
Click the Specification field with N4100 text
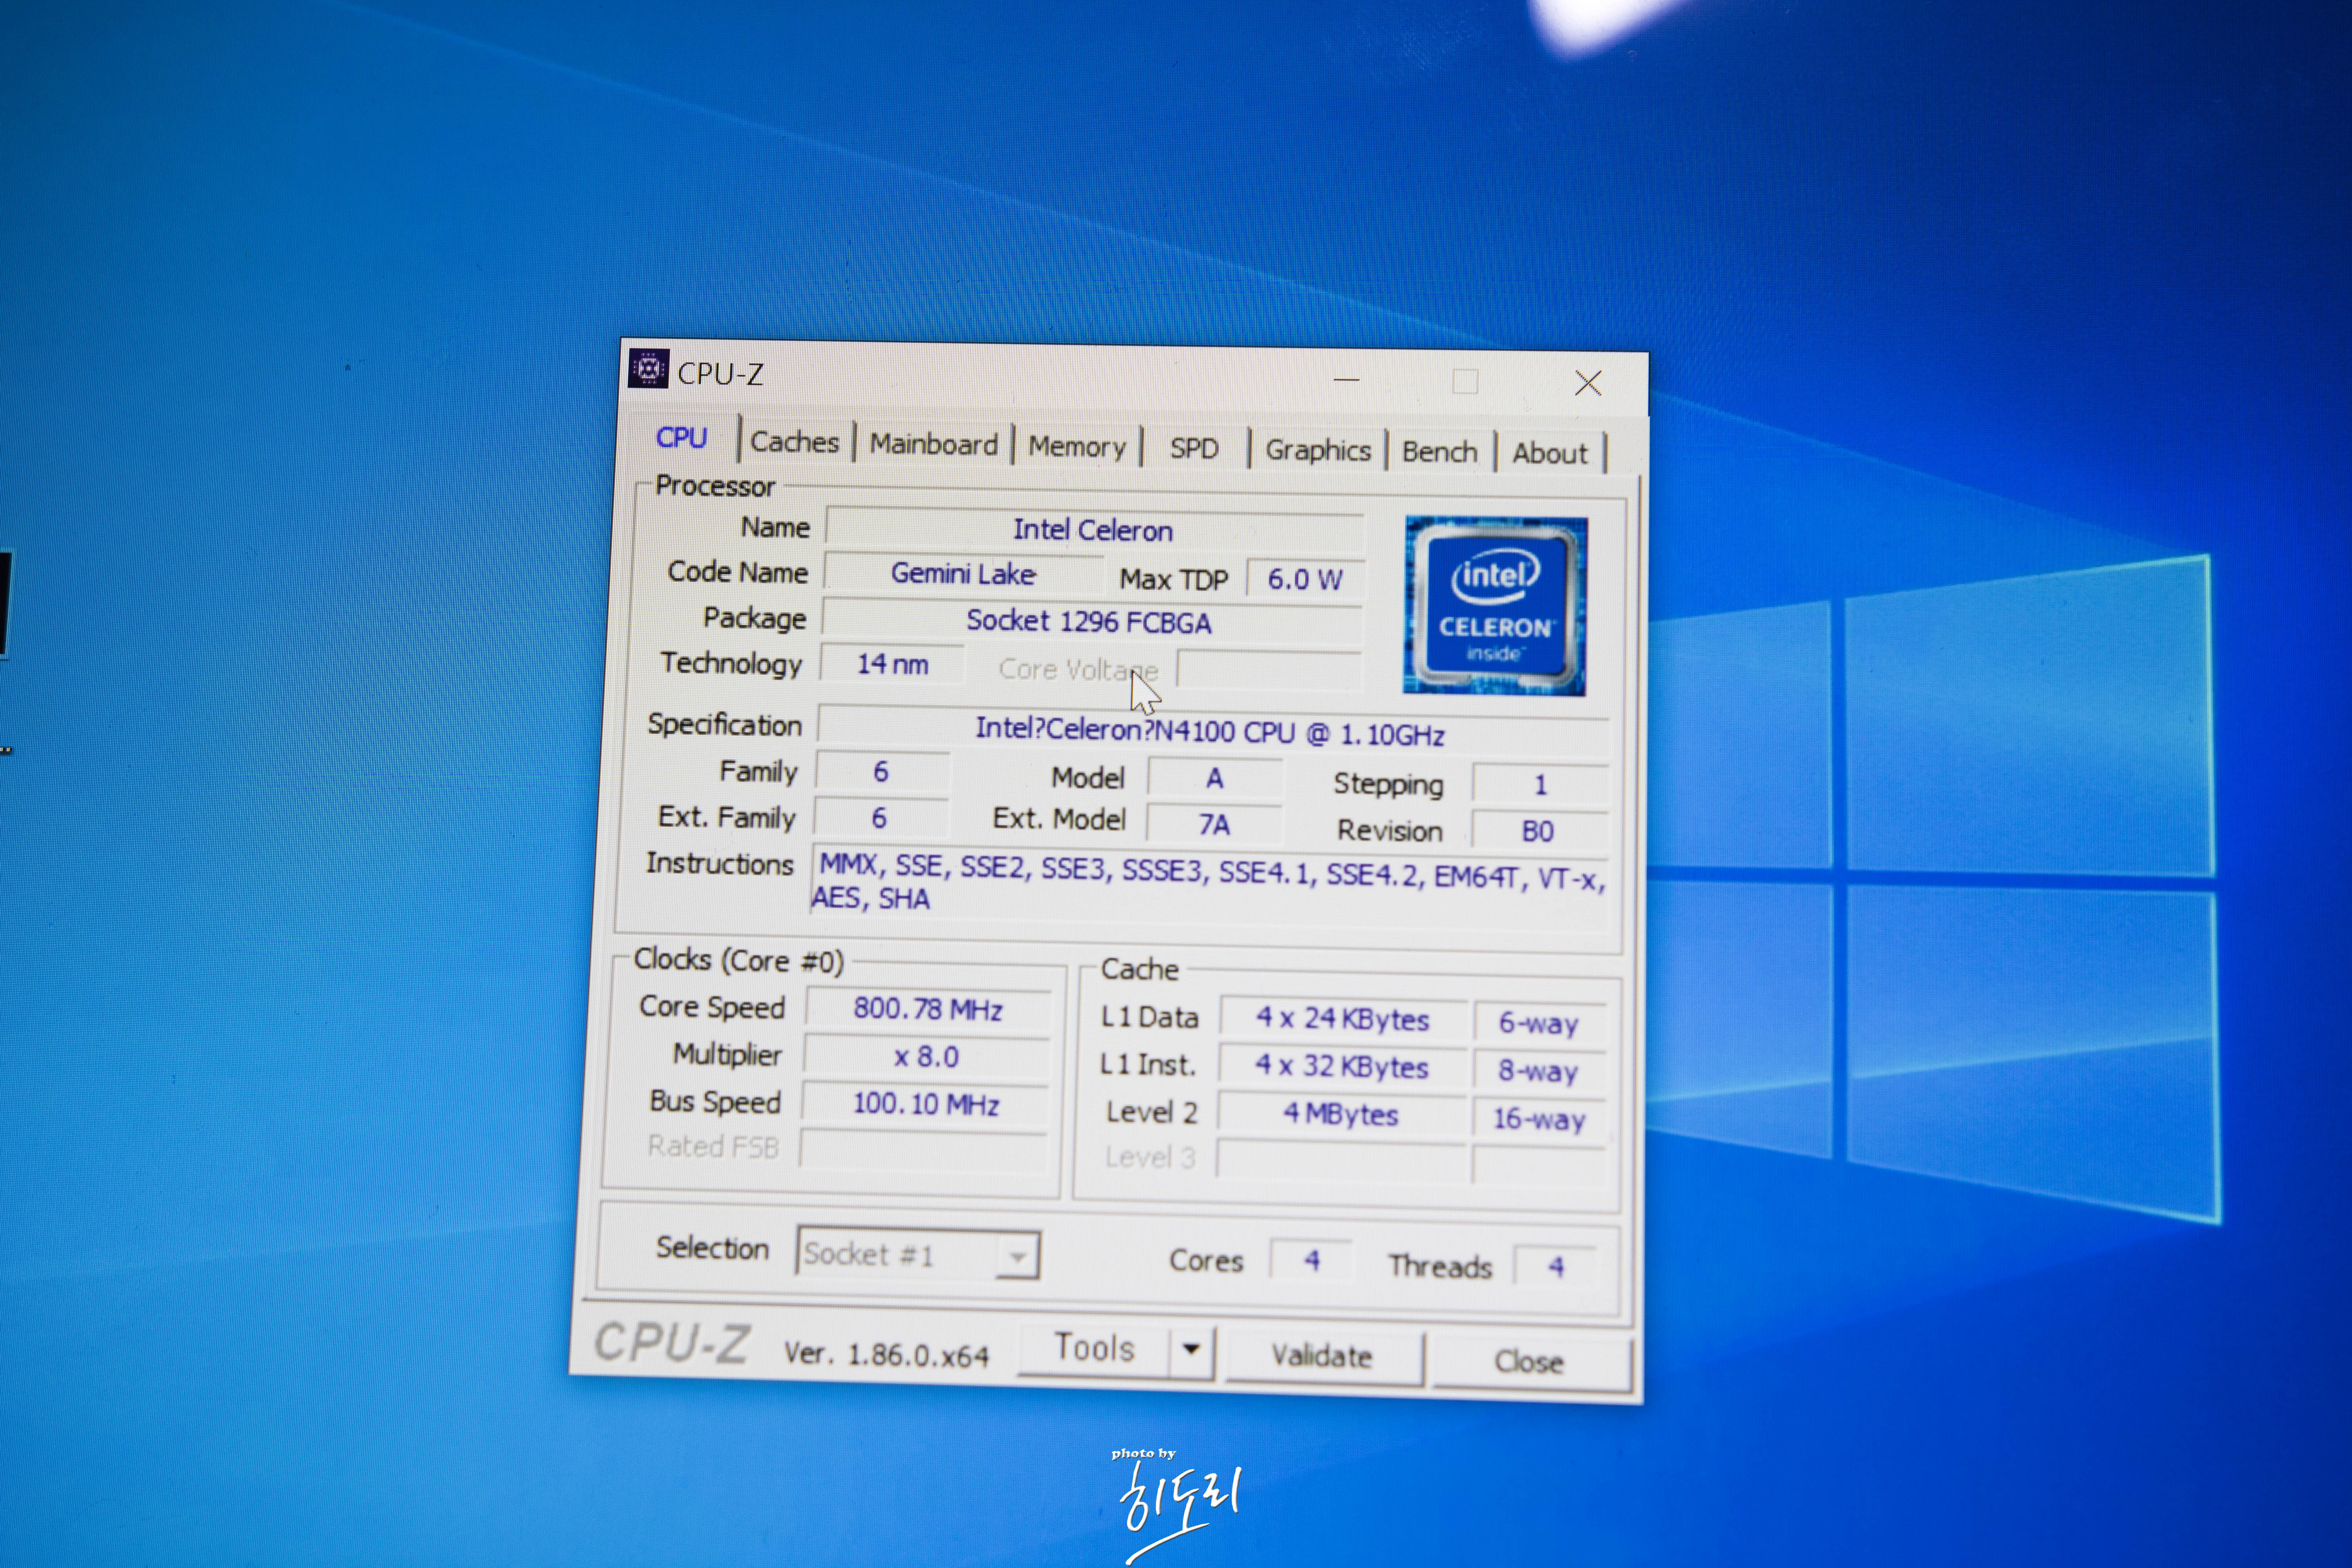point(1210,732)
